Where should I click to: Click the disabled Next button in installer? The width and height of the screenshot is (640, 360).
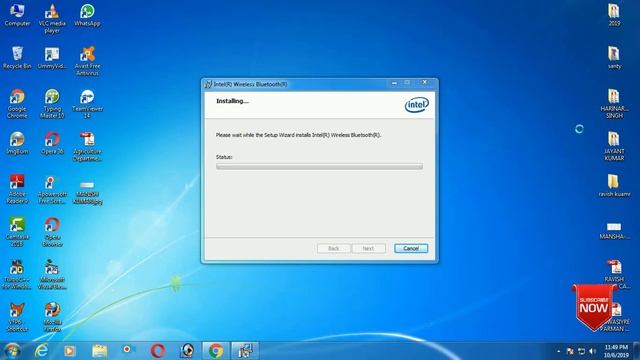369,248
